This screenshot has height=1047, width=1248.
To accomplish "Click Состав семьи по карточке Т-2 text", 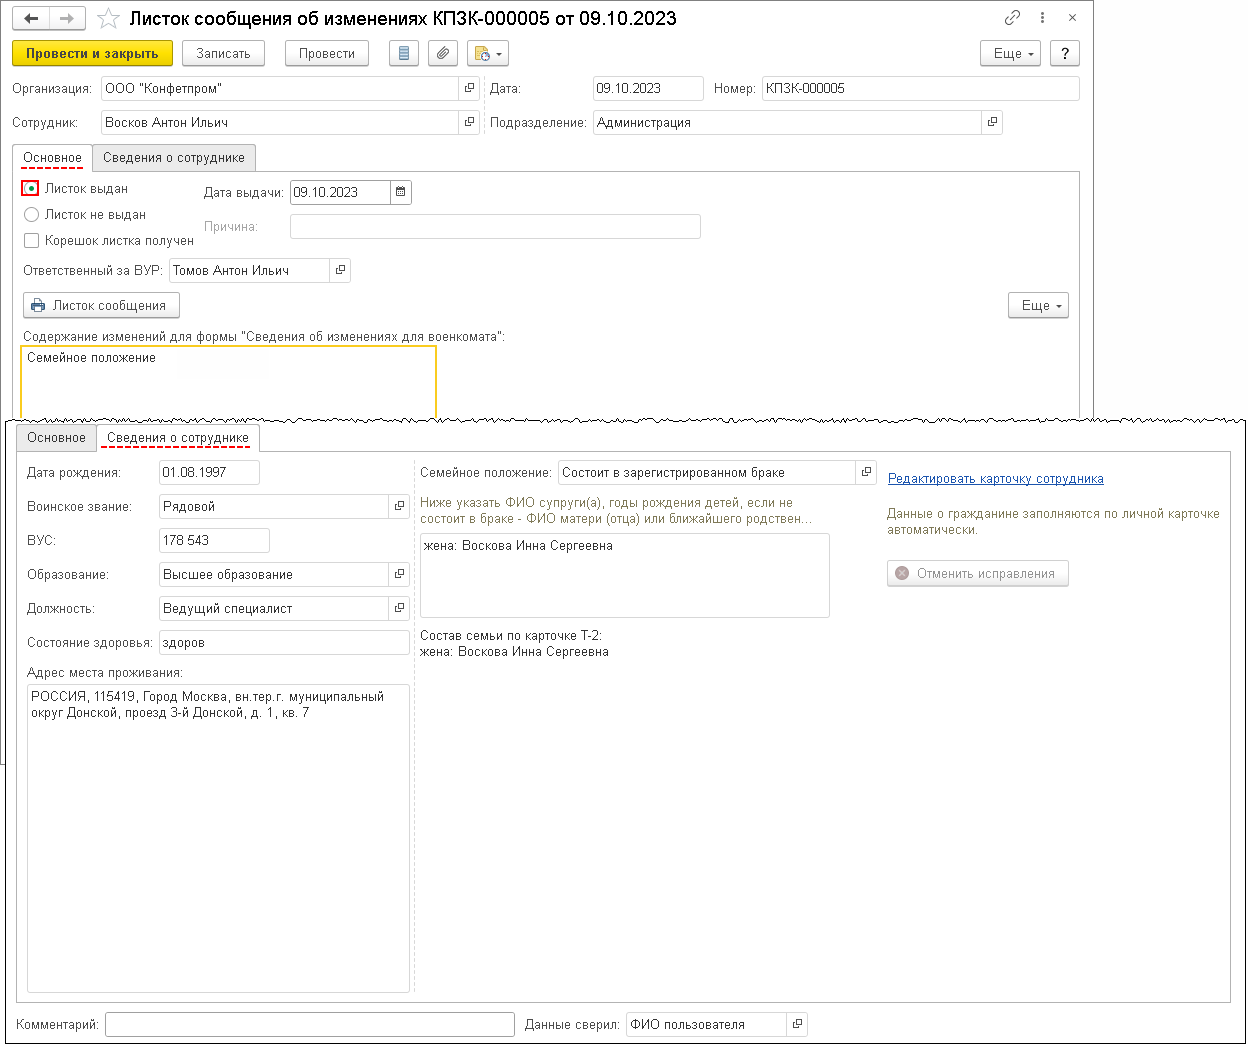I will [511, 635].
